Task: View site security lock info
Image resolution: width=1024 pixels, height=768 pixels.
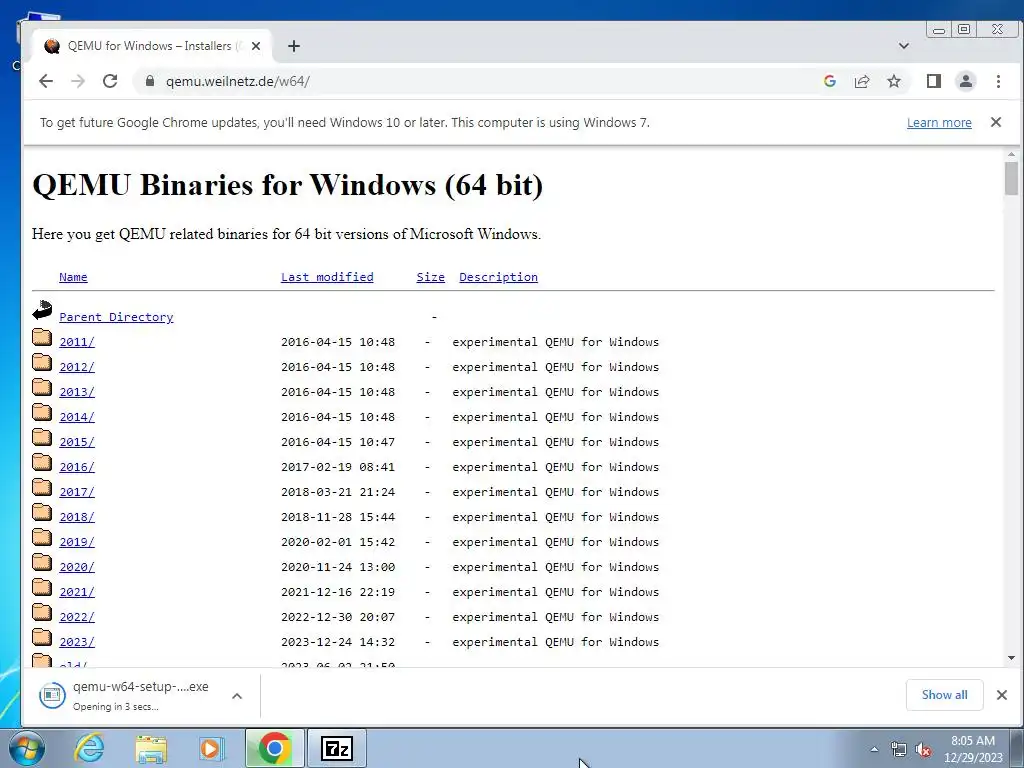Action: (150, 81)
